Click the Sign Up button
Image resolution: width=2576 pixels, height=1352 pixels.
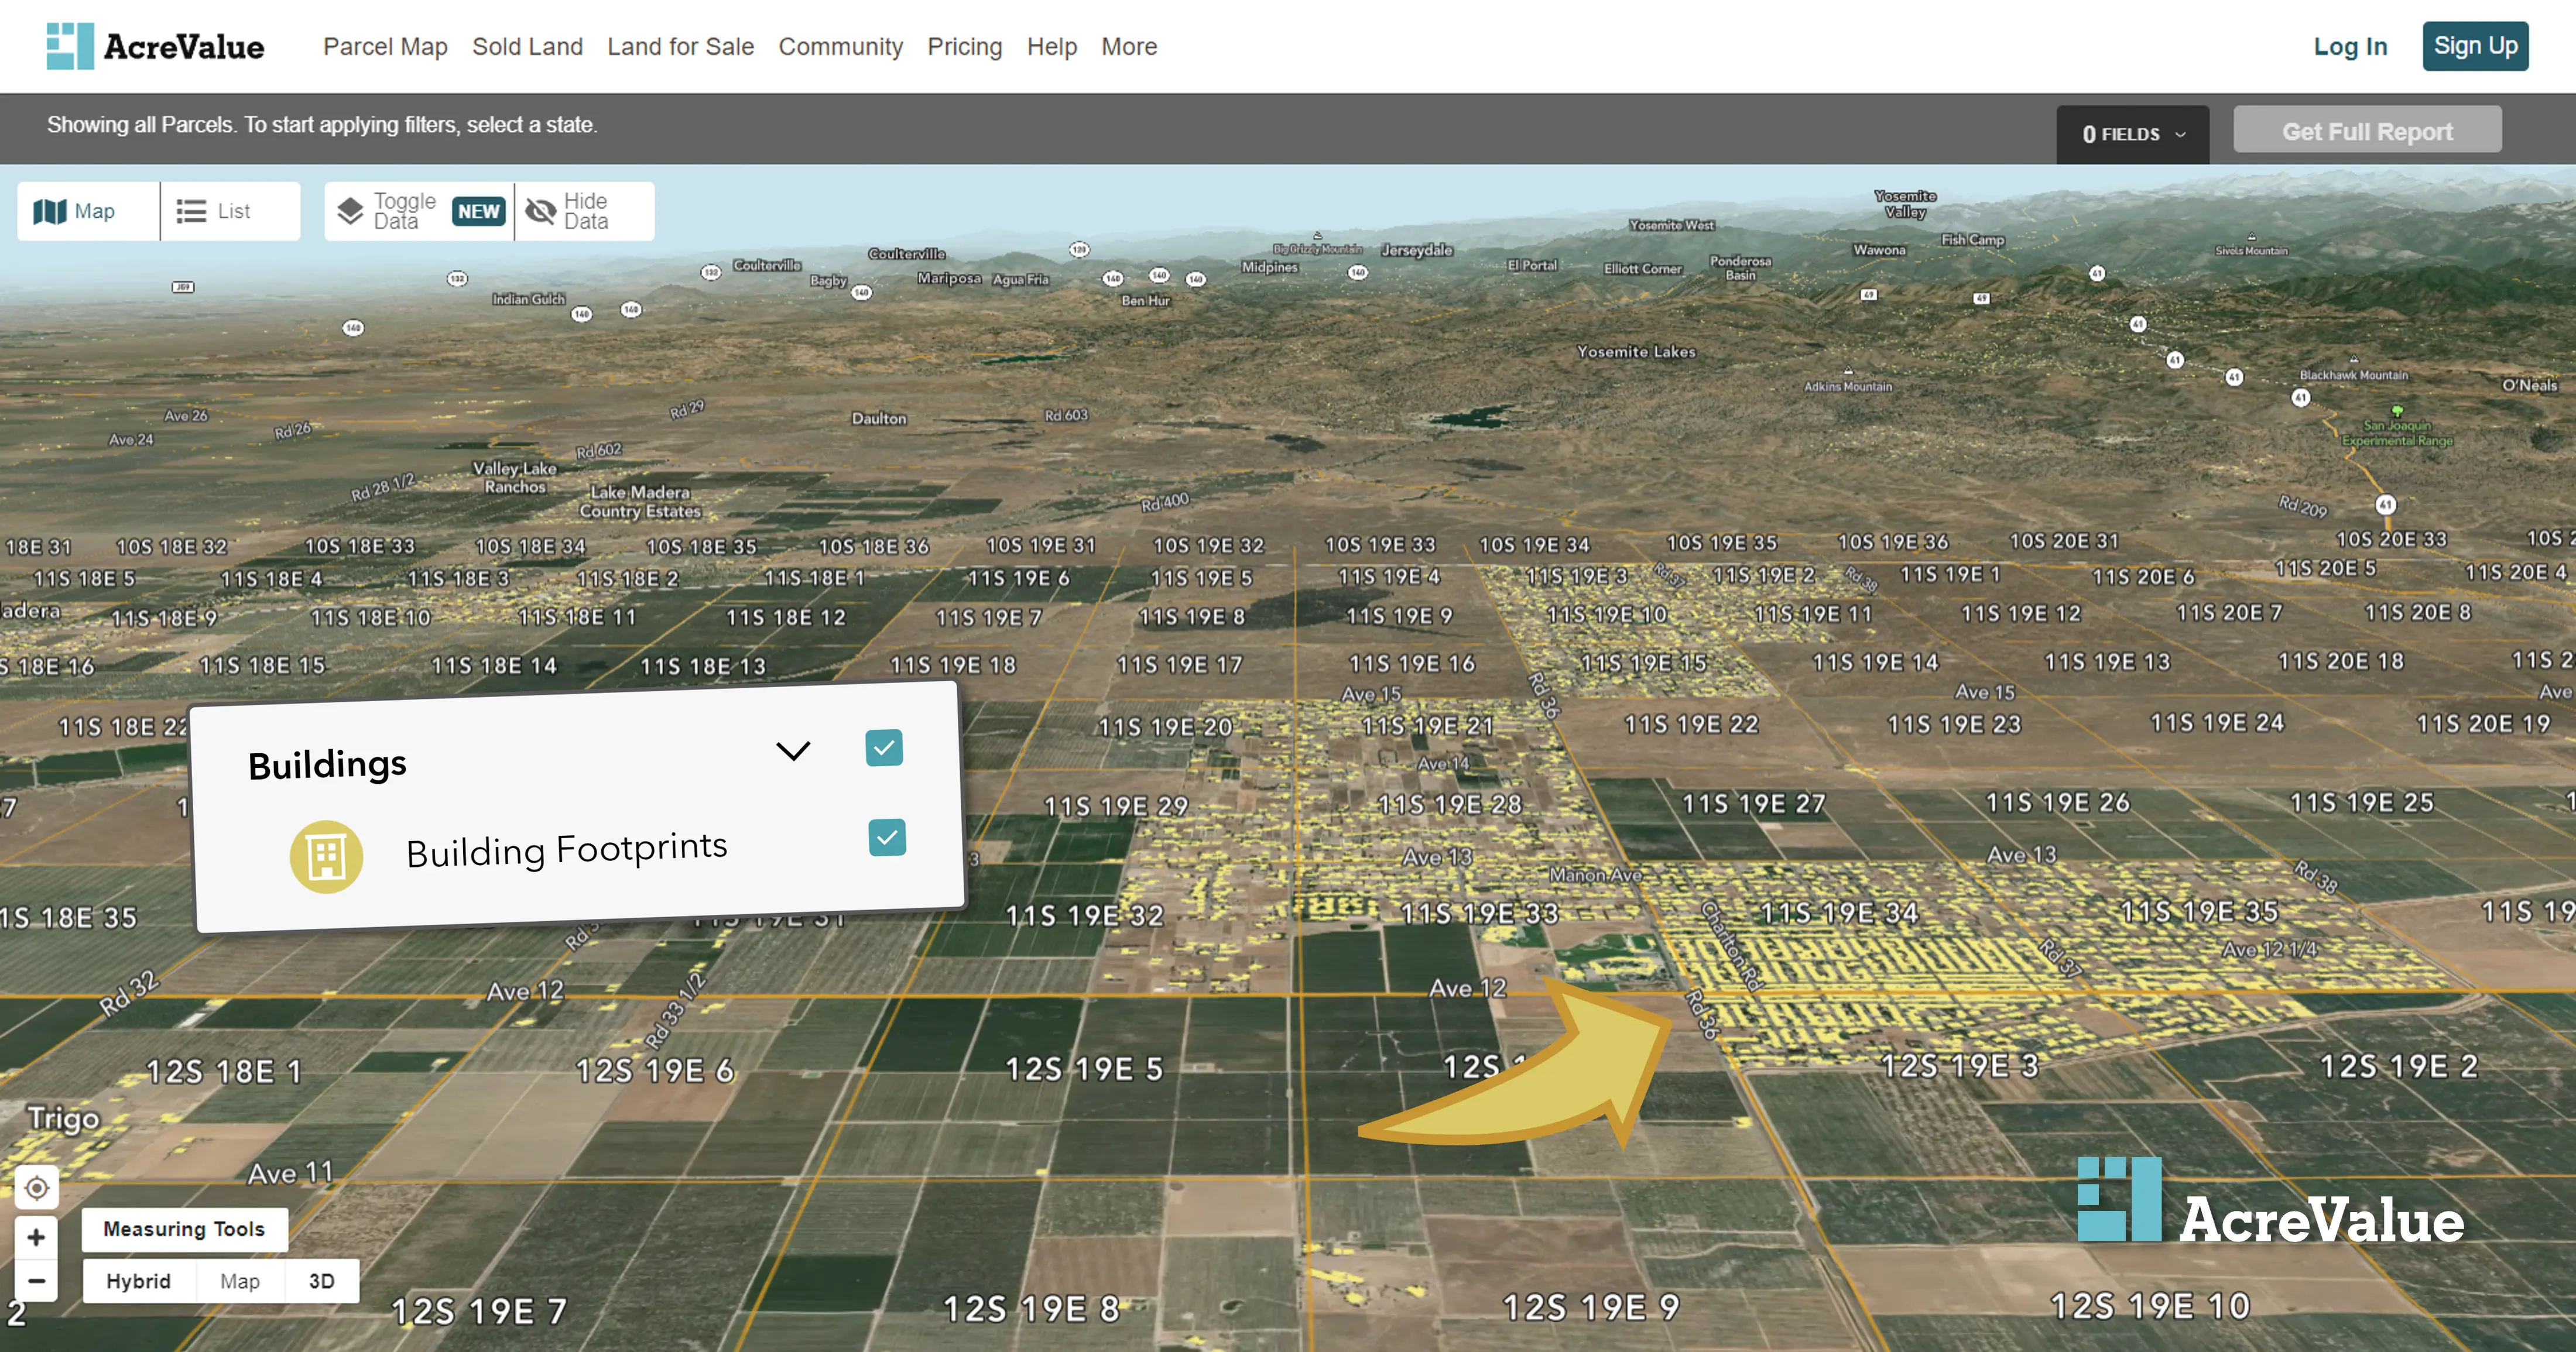tap(2475, 45)
